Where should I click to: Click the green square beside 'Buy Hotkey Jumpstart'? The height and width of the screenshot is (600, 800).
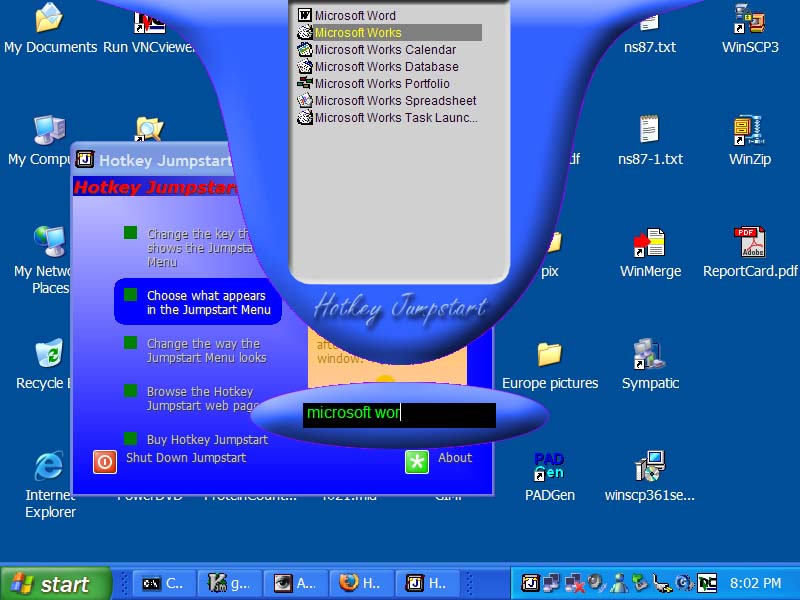pos(130,438)
